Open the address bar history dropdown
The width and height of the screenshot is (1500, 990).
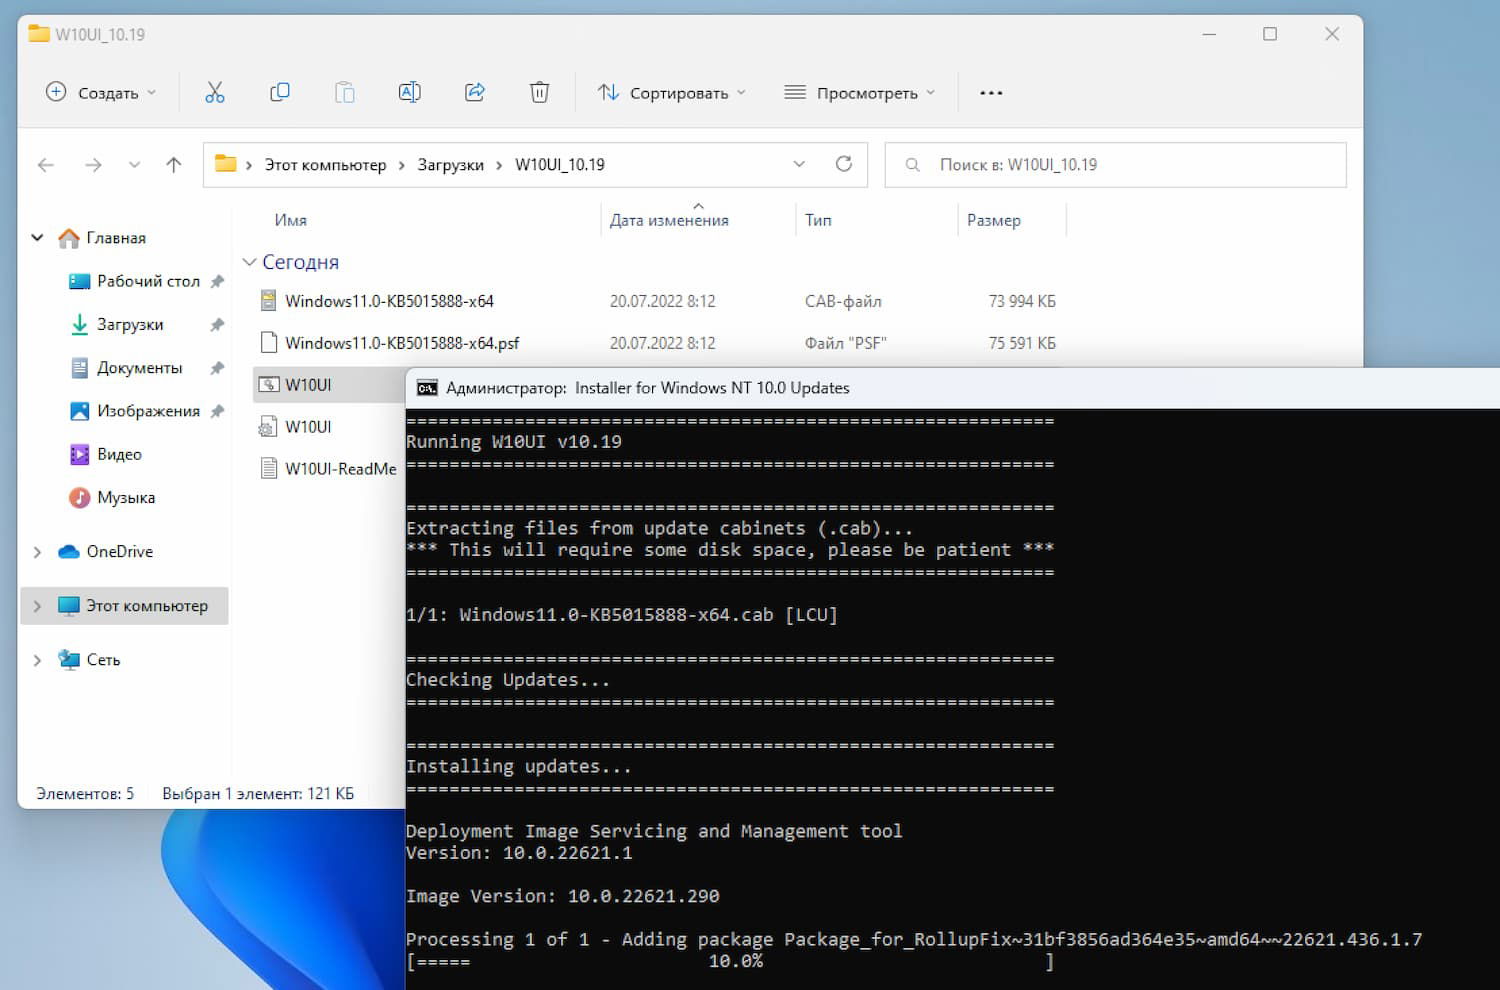click(x=799, y=164)
